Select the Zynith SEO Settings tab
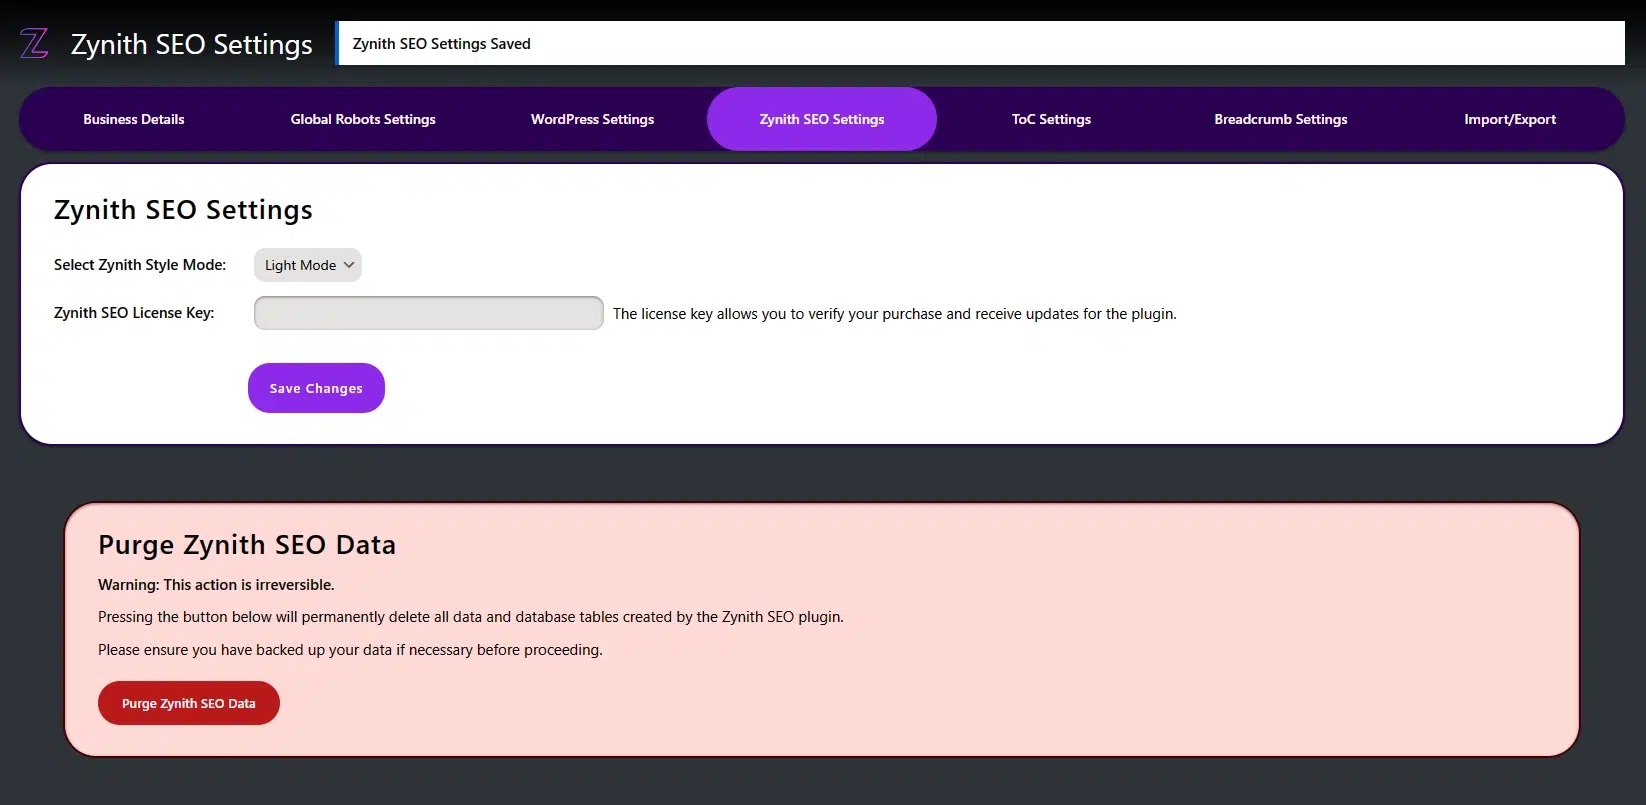The height and width of the screenshot is (805, 1646). coord(822,119)
